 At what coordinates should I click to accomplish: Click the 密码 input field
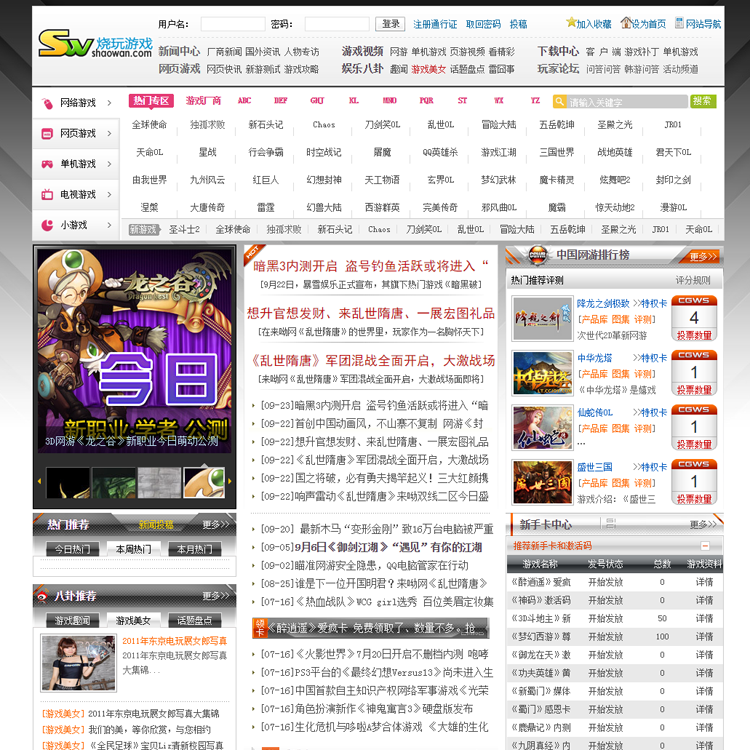[337, 24]
